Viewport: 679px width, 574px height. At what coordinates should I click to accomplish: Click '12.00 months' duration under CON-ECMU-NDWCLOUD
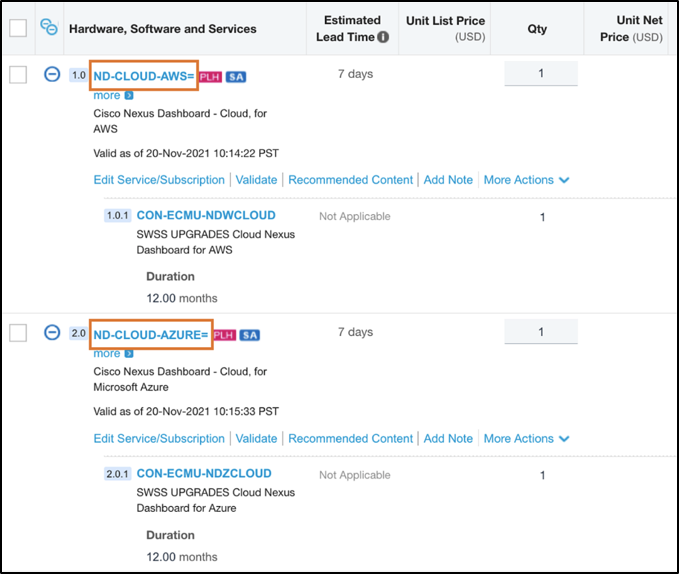(182, 298)
